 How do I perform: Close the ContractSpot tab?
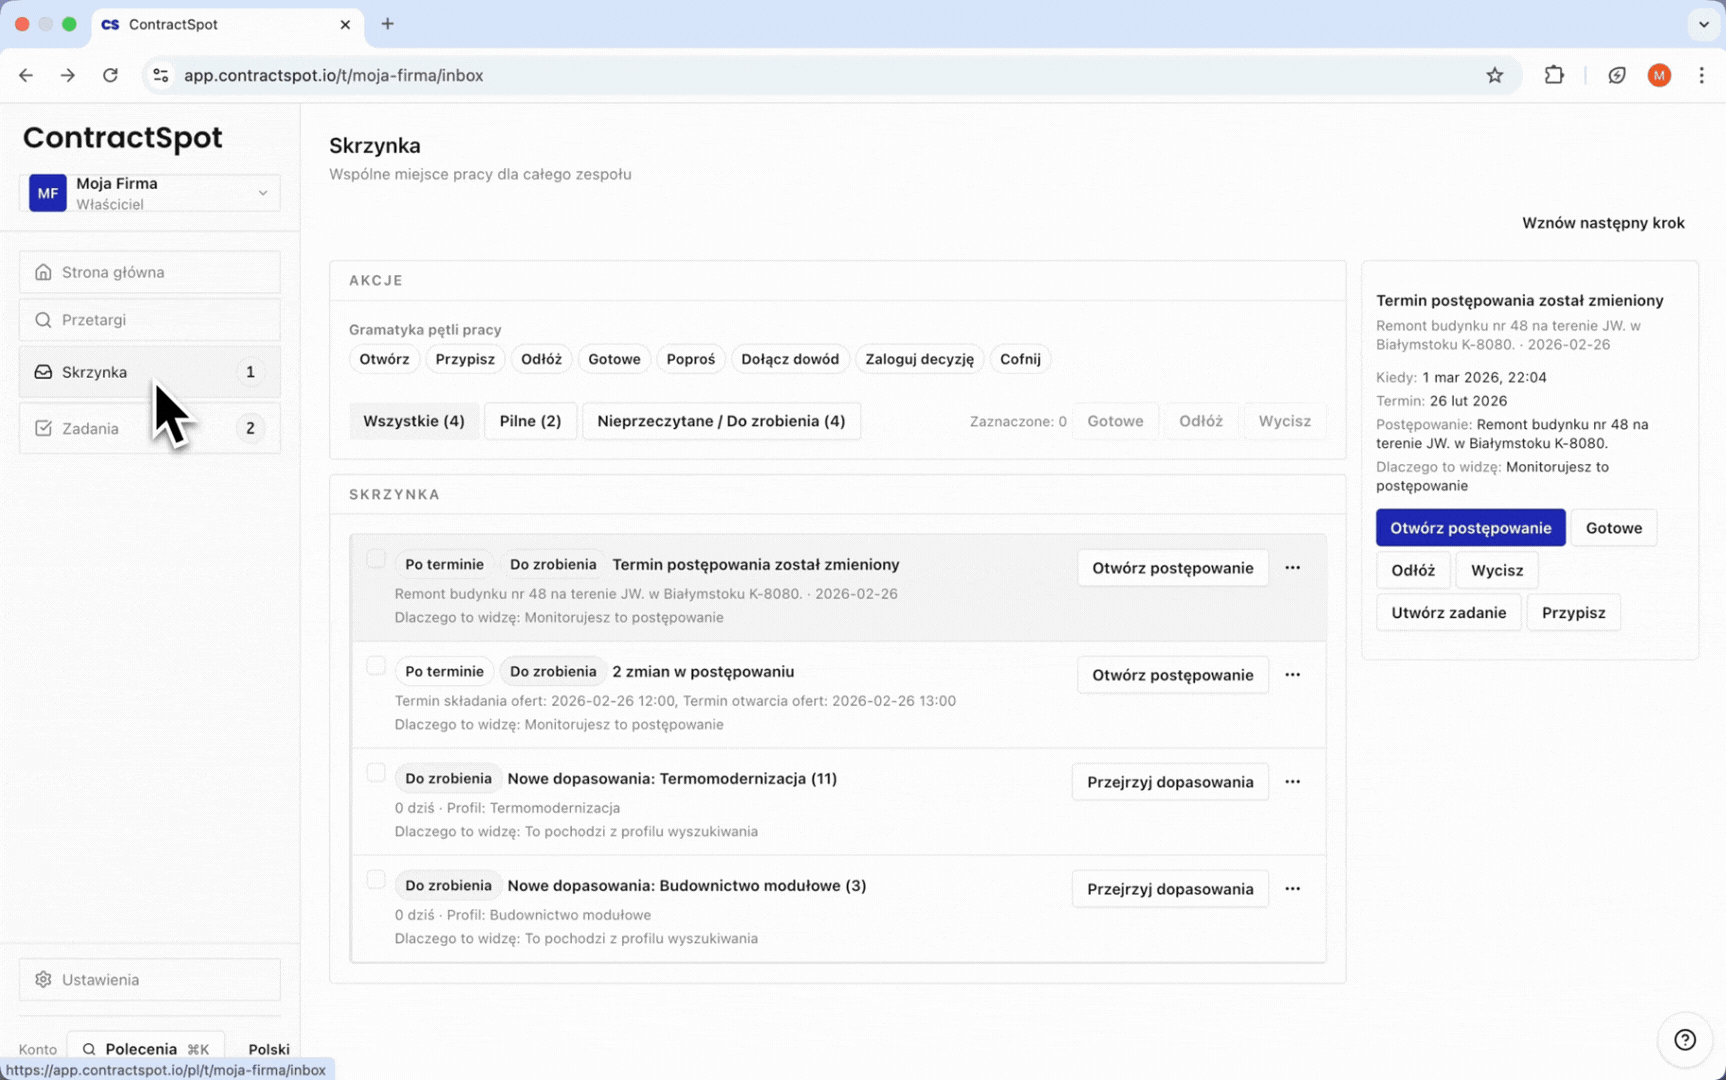point(345,24)
